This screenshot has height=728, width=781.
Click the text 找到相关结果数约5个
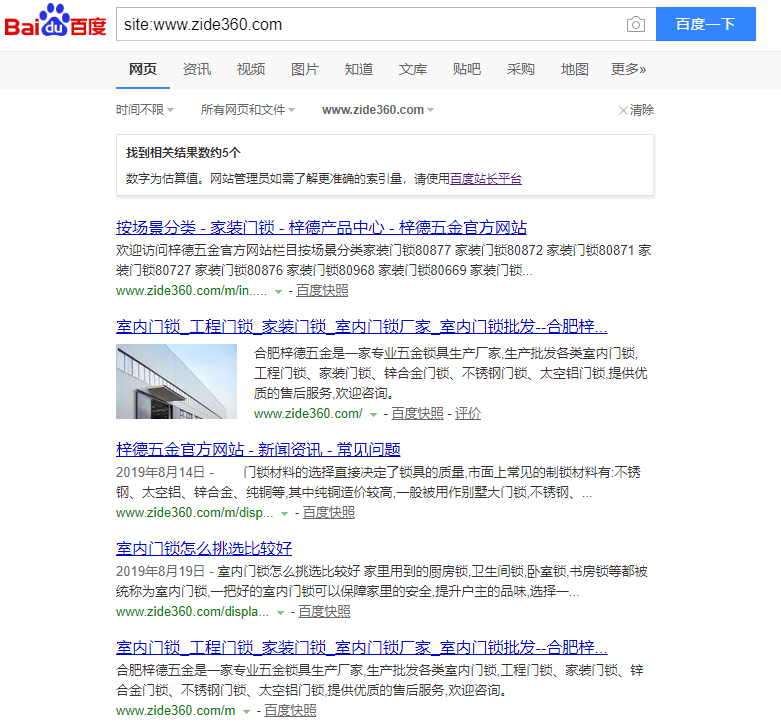(x=183, y=153)
